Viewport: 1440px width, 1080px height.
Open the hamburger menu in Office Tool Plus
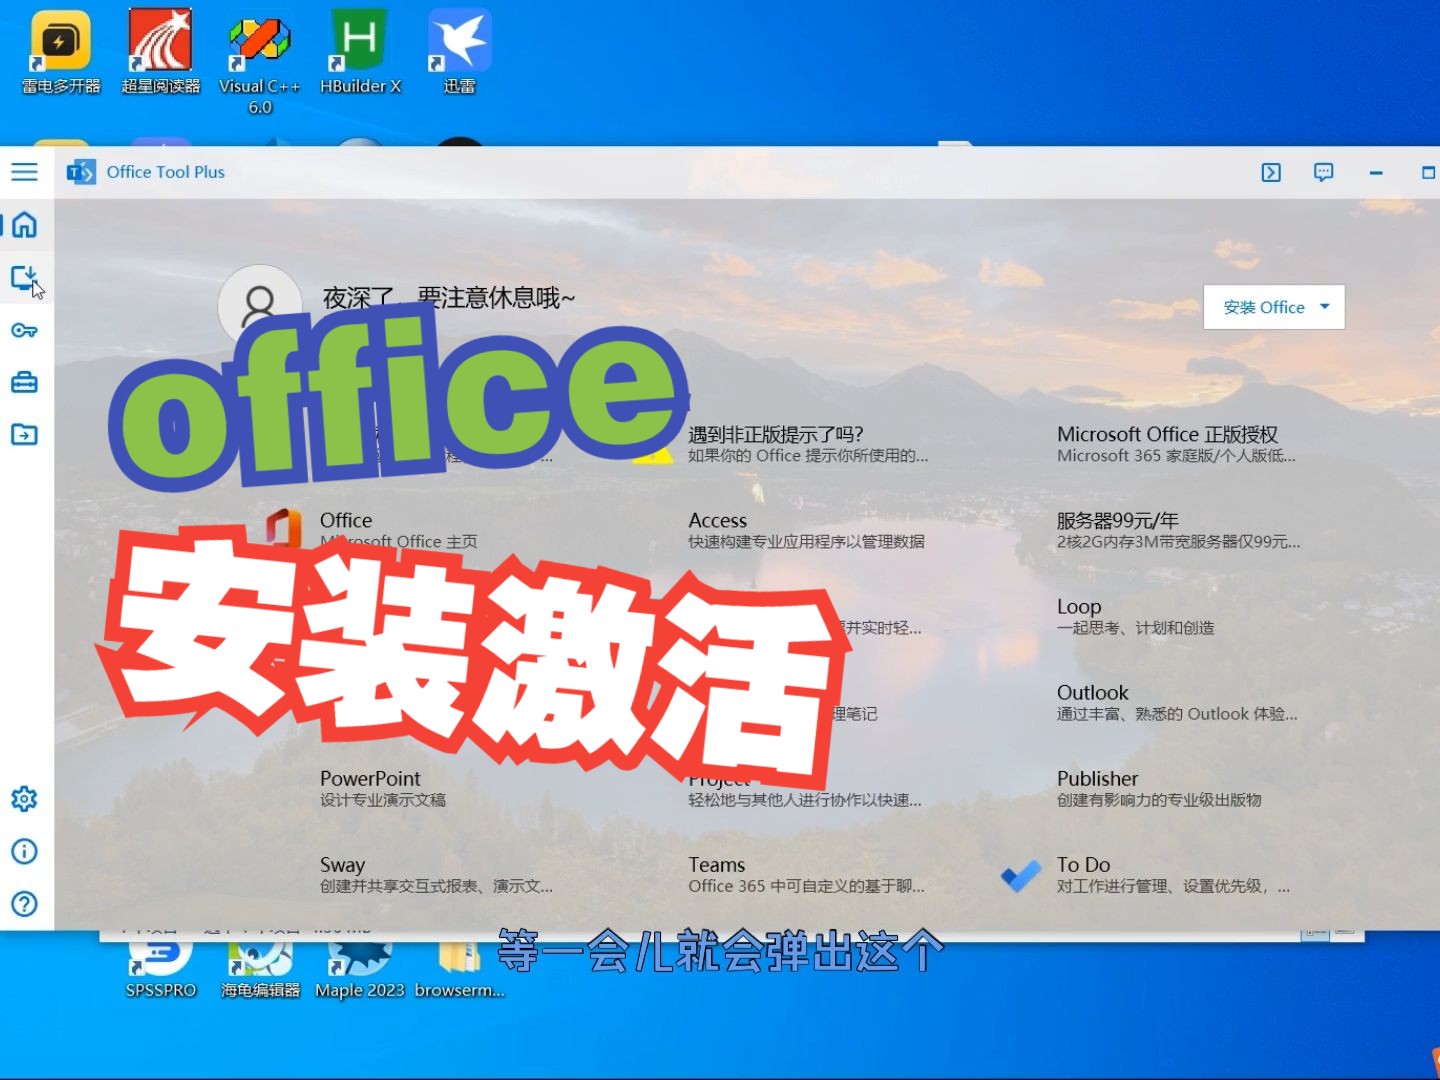tap(24, 172)
